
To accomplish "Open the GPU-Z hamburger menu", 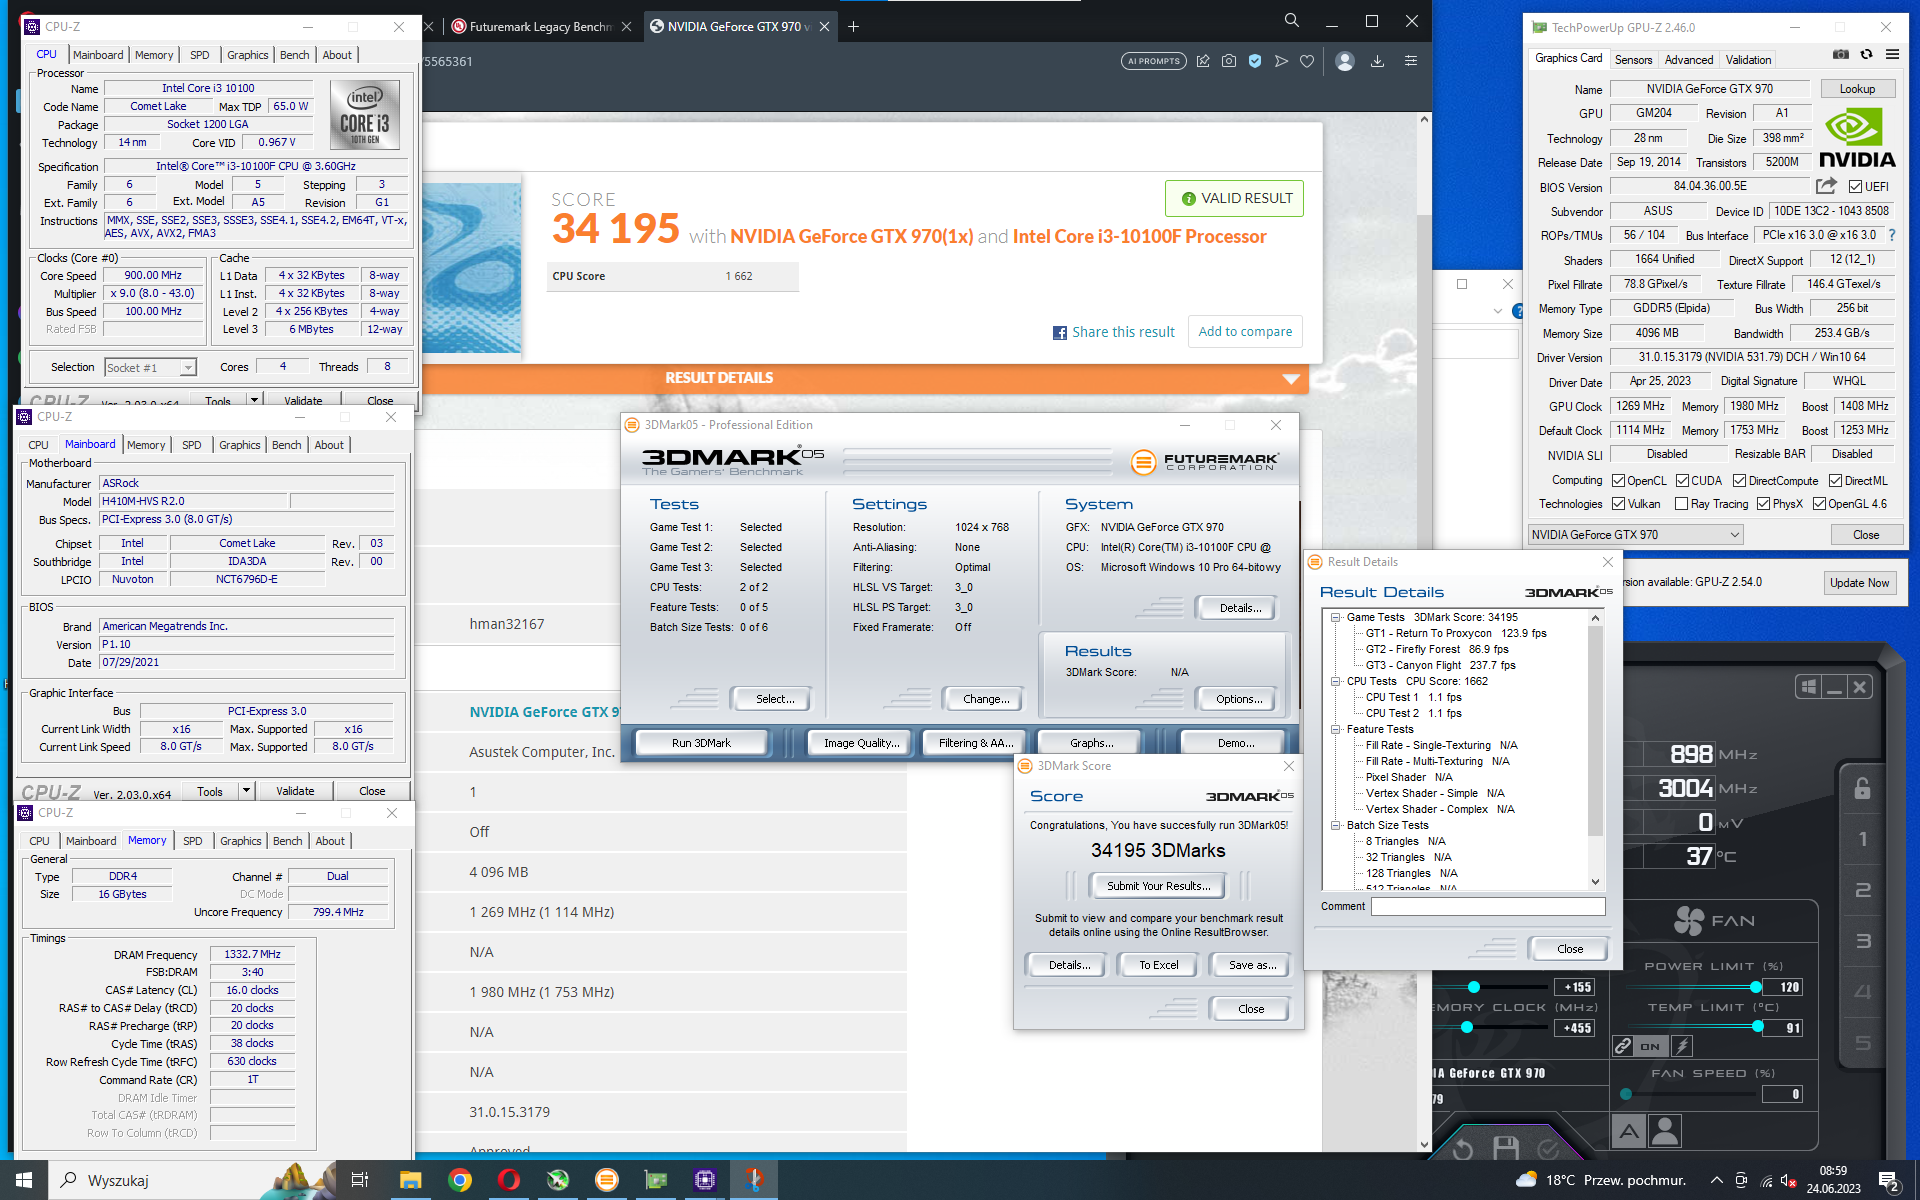I will [x=1892, y=55].
